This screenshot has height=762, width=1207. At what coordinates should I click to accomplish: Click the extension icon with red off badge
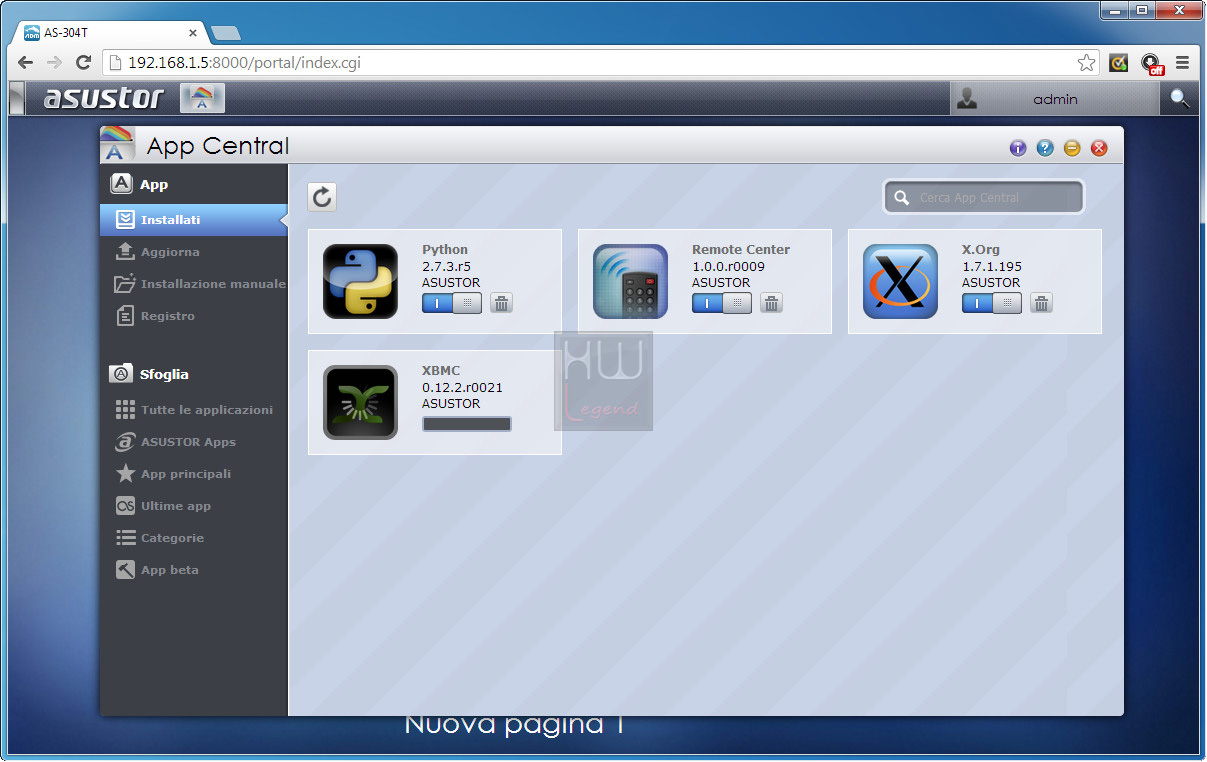[1152, 64]
